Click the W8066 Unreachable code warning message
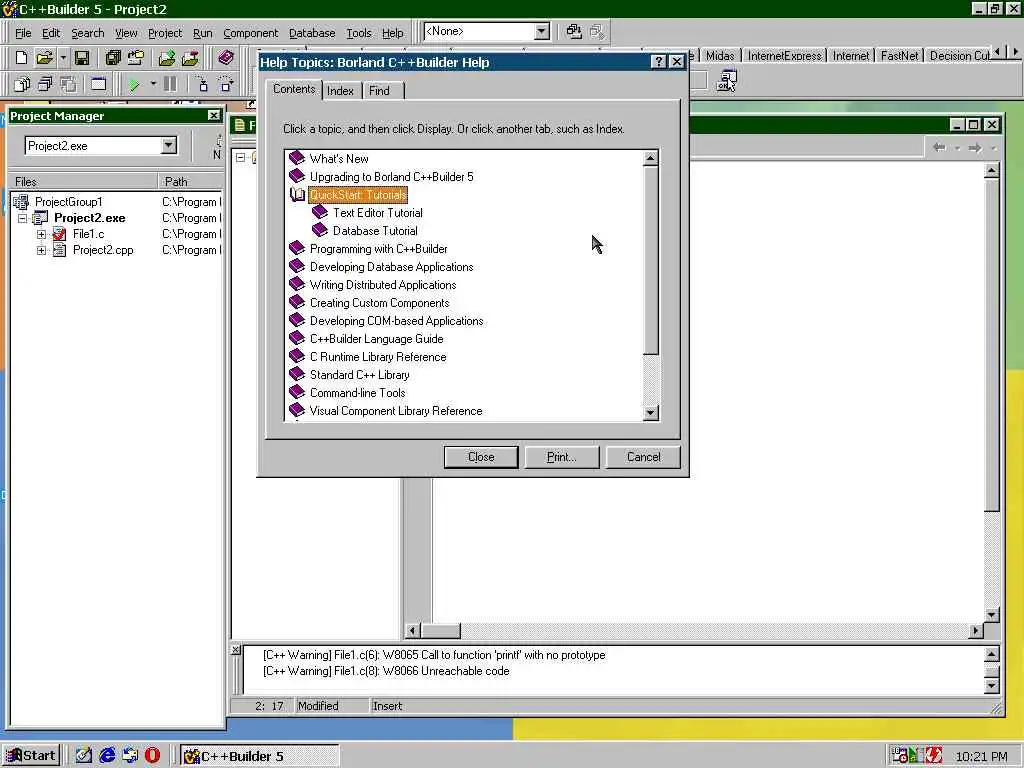 386,671
